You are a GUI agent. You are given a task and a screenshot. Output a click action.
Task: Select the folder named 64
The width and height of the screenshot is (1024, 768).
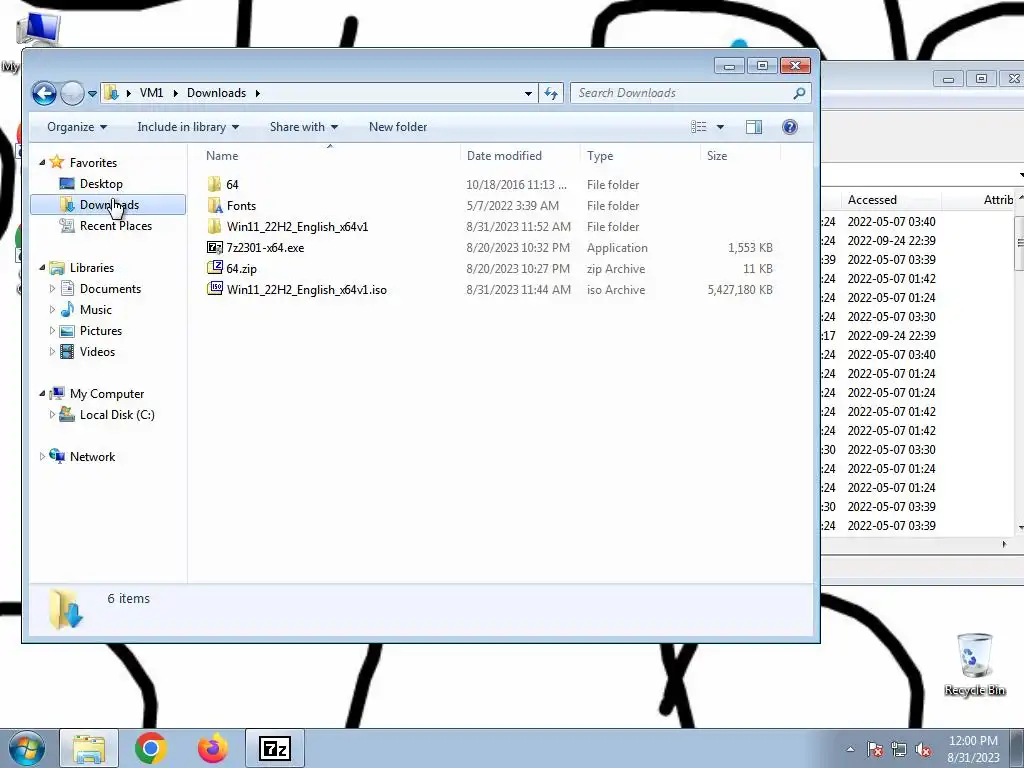tap(232, 185)
